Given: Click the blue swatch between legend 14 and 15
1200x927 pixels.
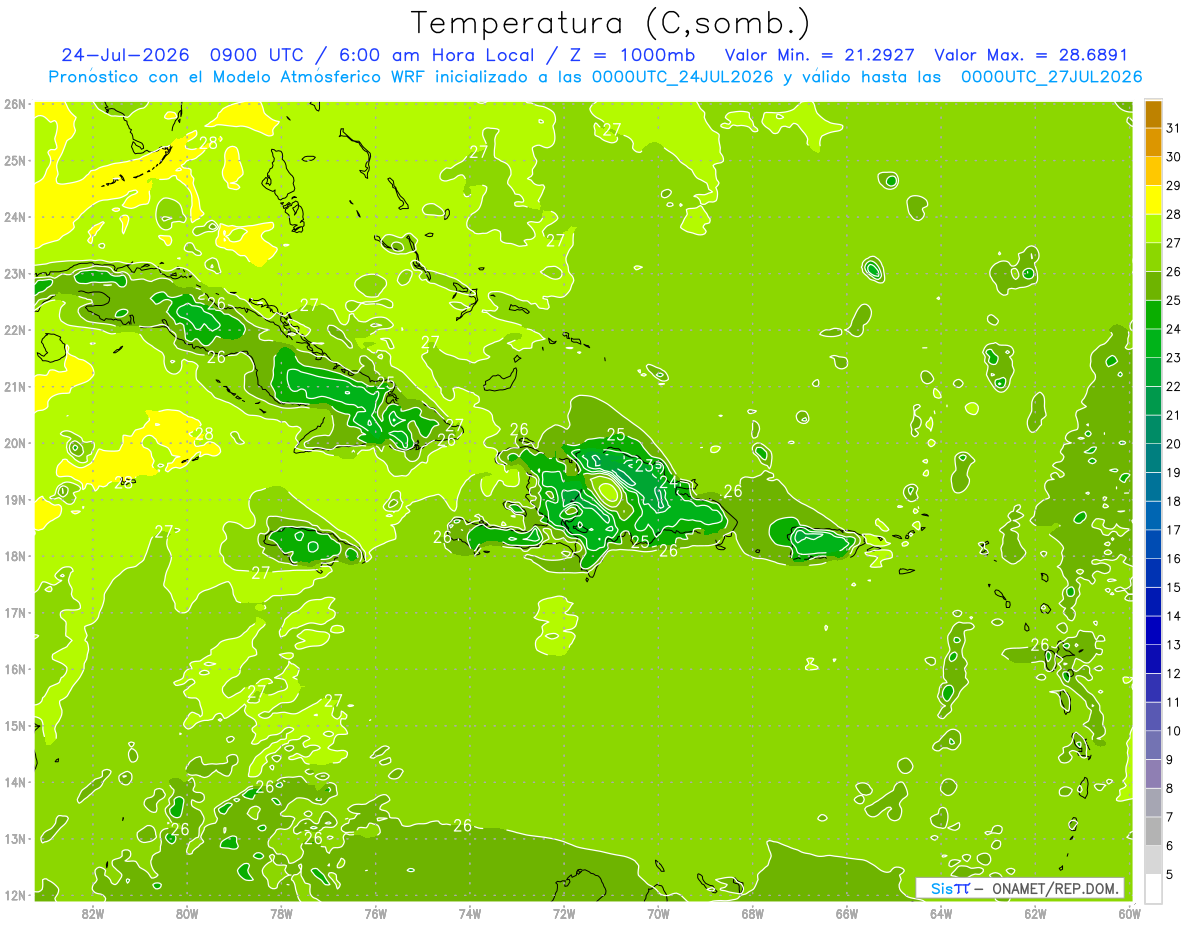Looking at the screenshot, I should pyautogui.click(x=1153, y=601).
